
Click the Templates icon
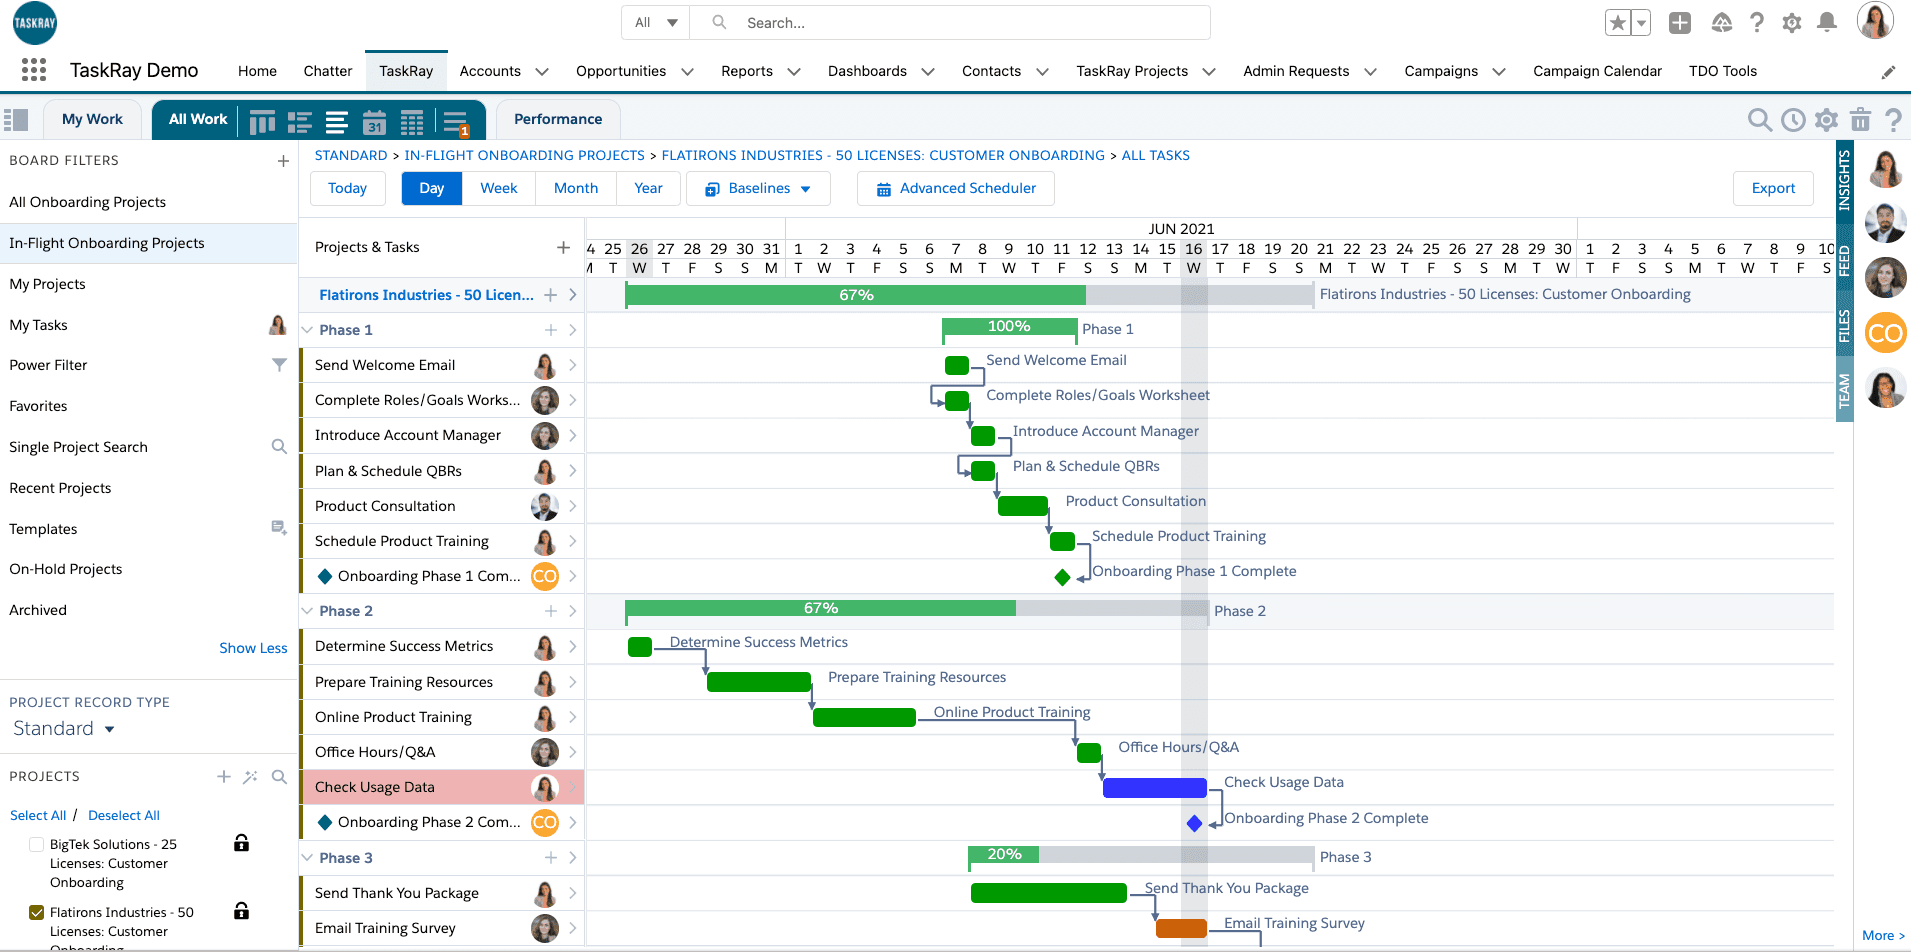[x=279, y=528]
